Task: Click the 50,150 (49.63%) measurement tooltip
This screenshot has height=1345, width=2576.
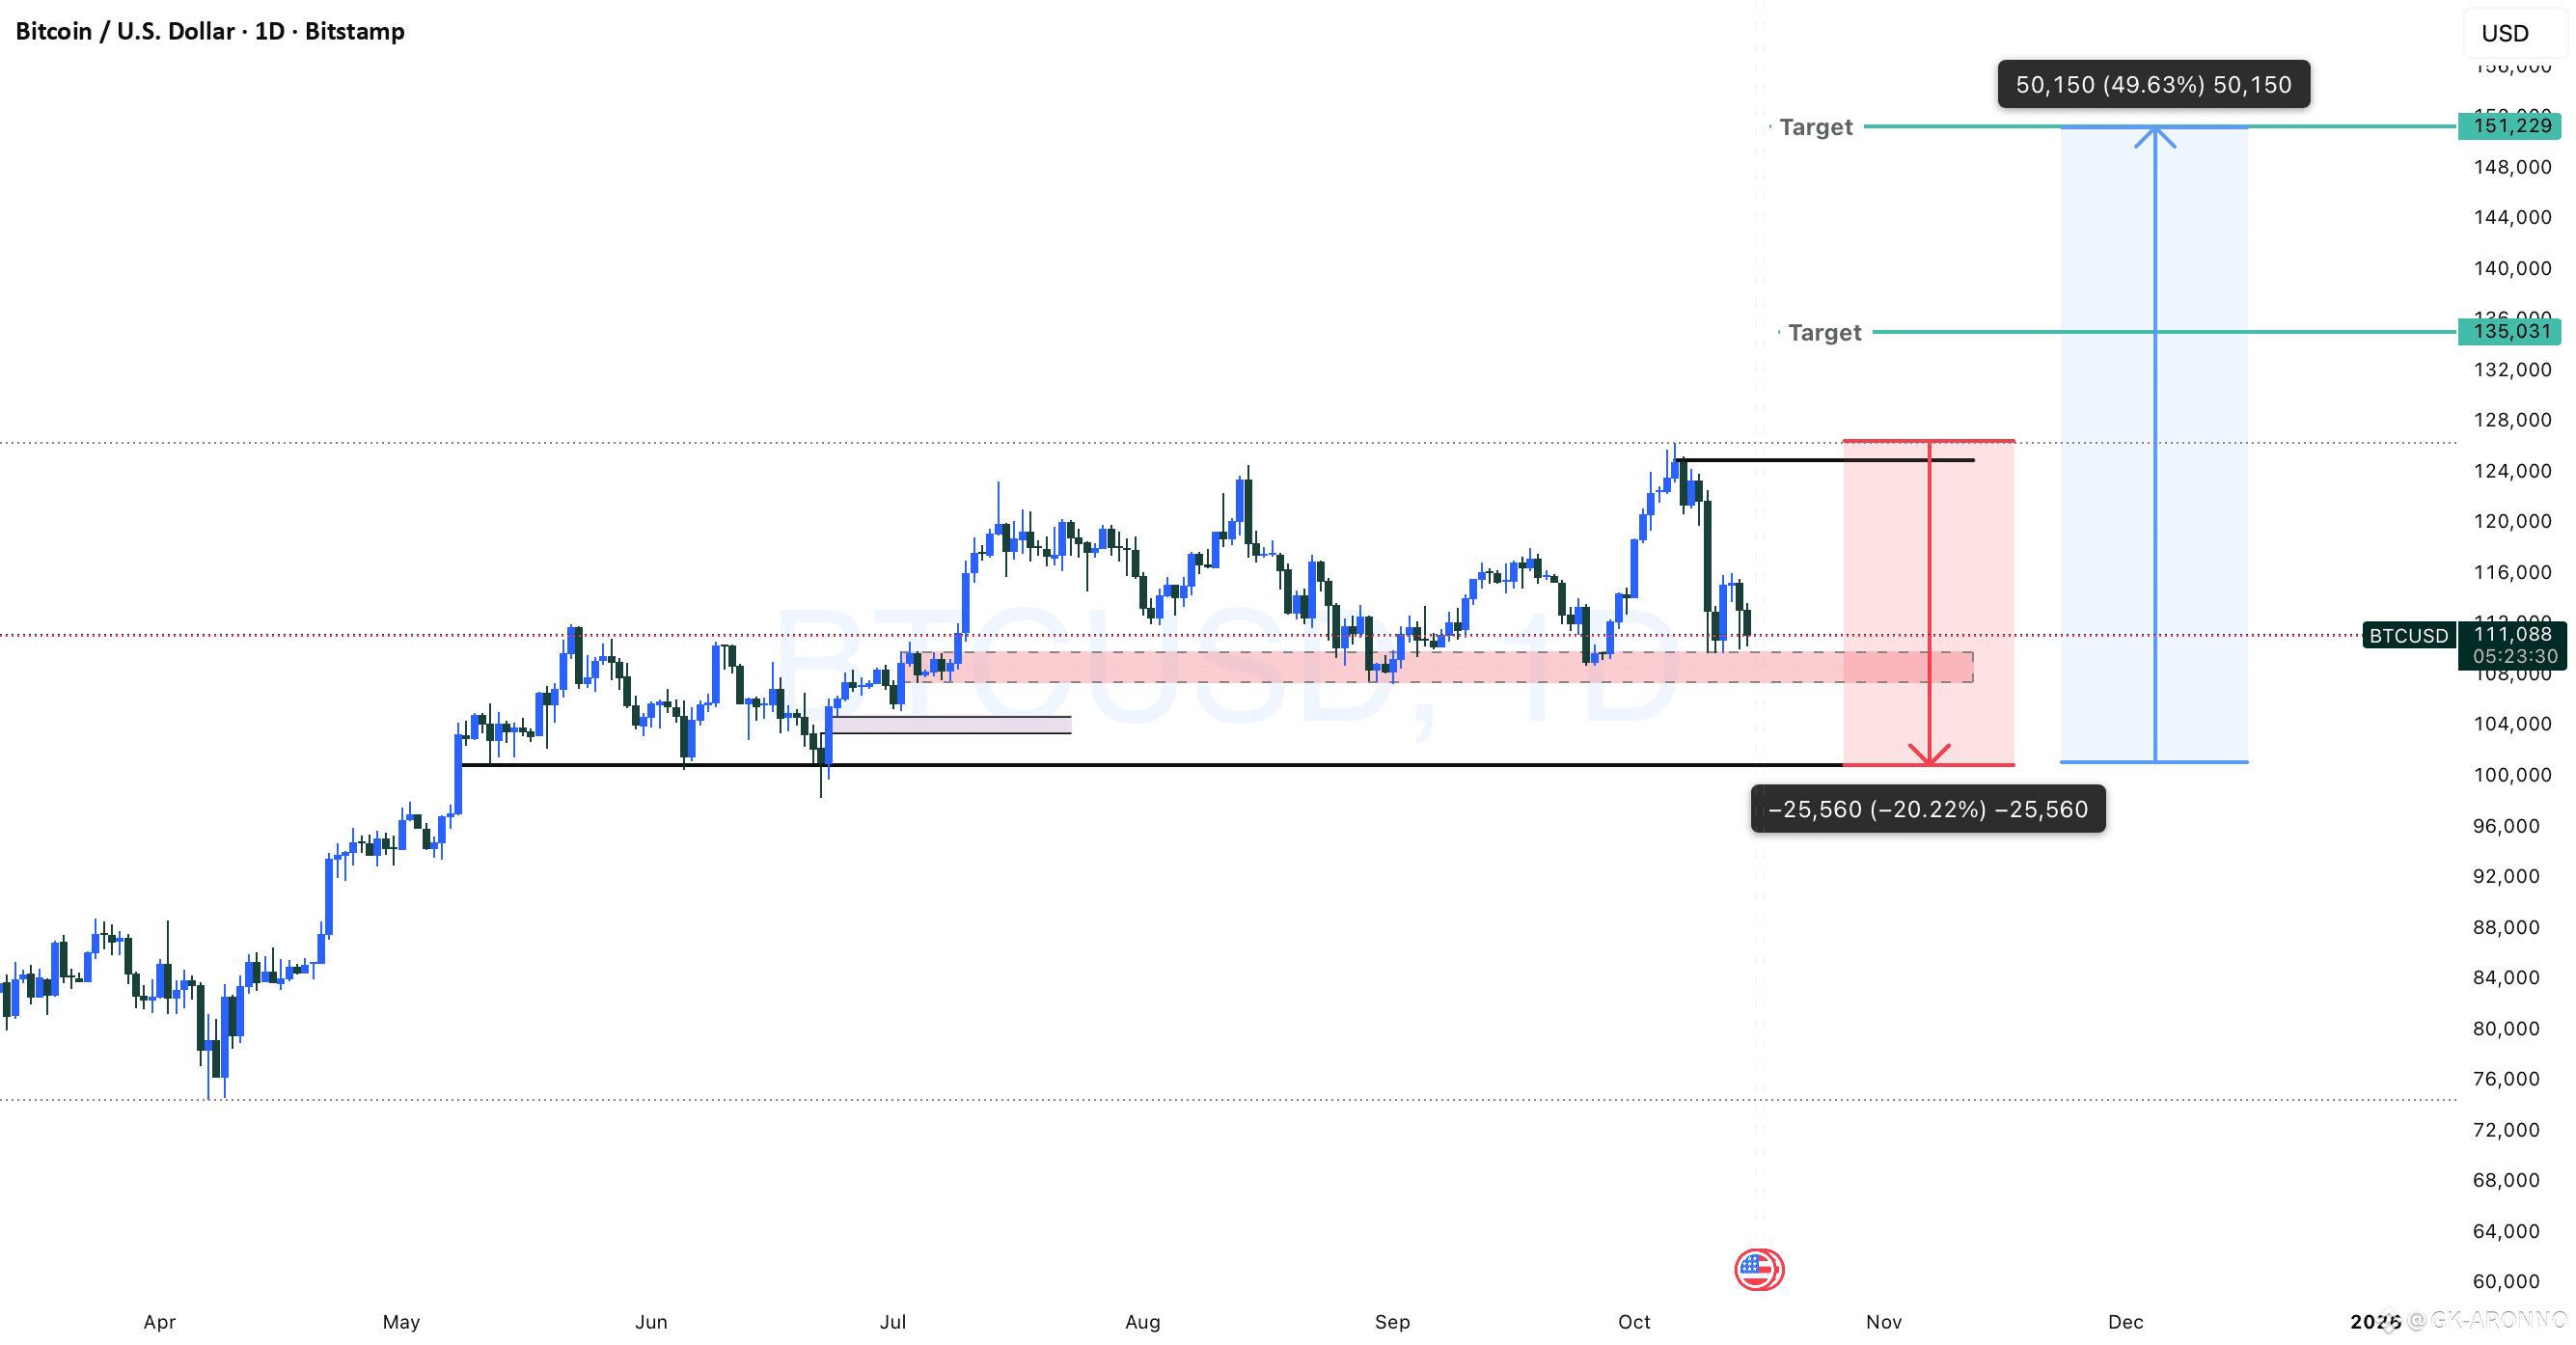Action: tap(2153, 84)
